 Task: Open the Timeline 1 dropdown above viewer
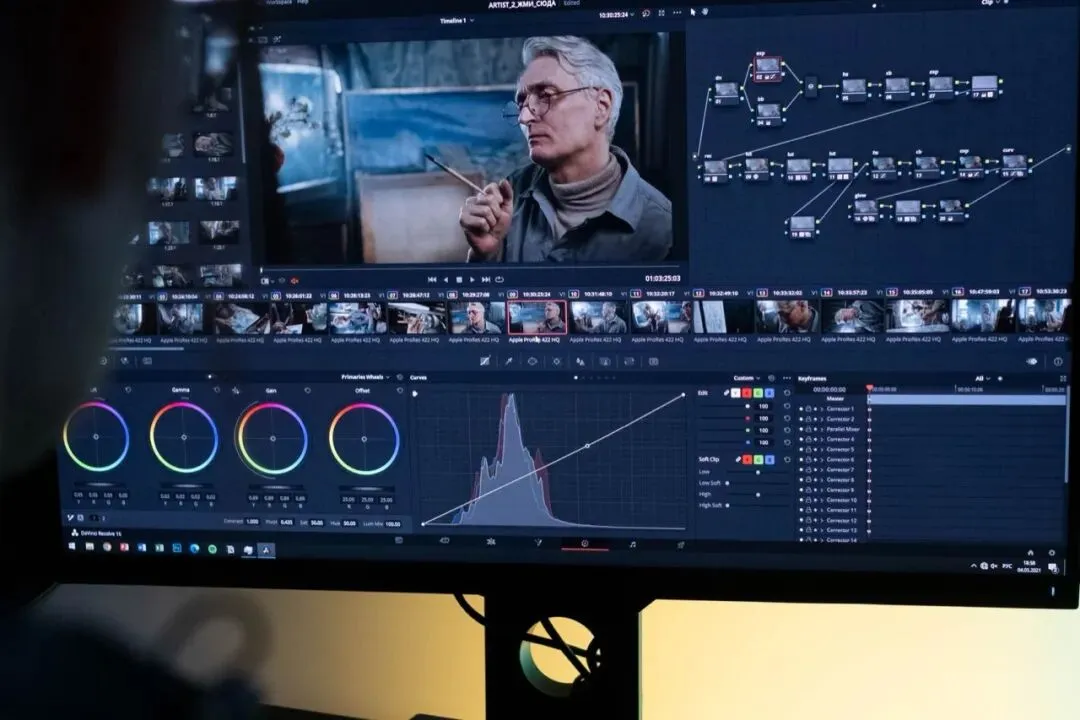click(457, 21)
